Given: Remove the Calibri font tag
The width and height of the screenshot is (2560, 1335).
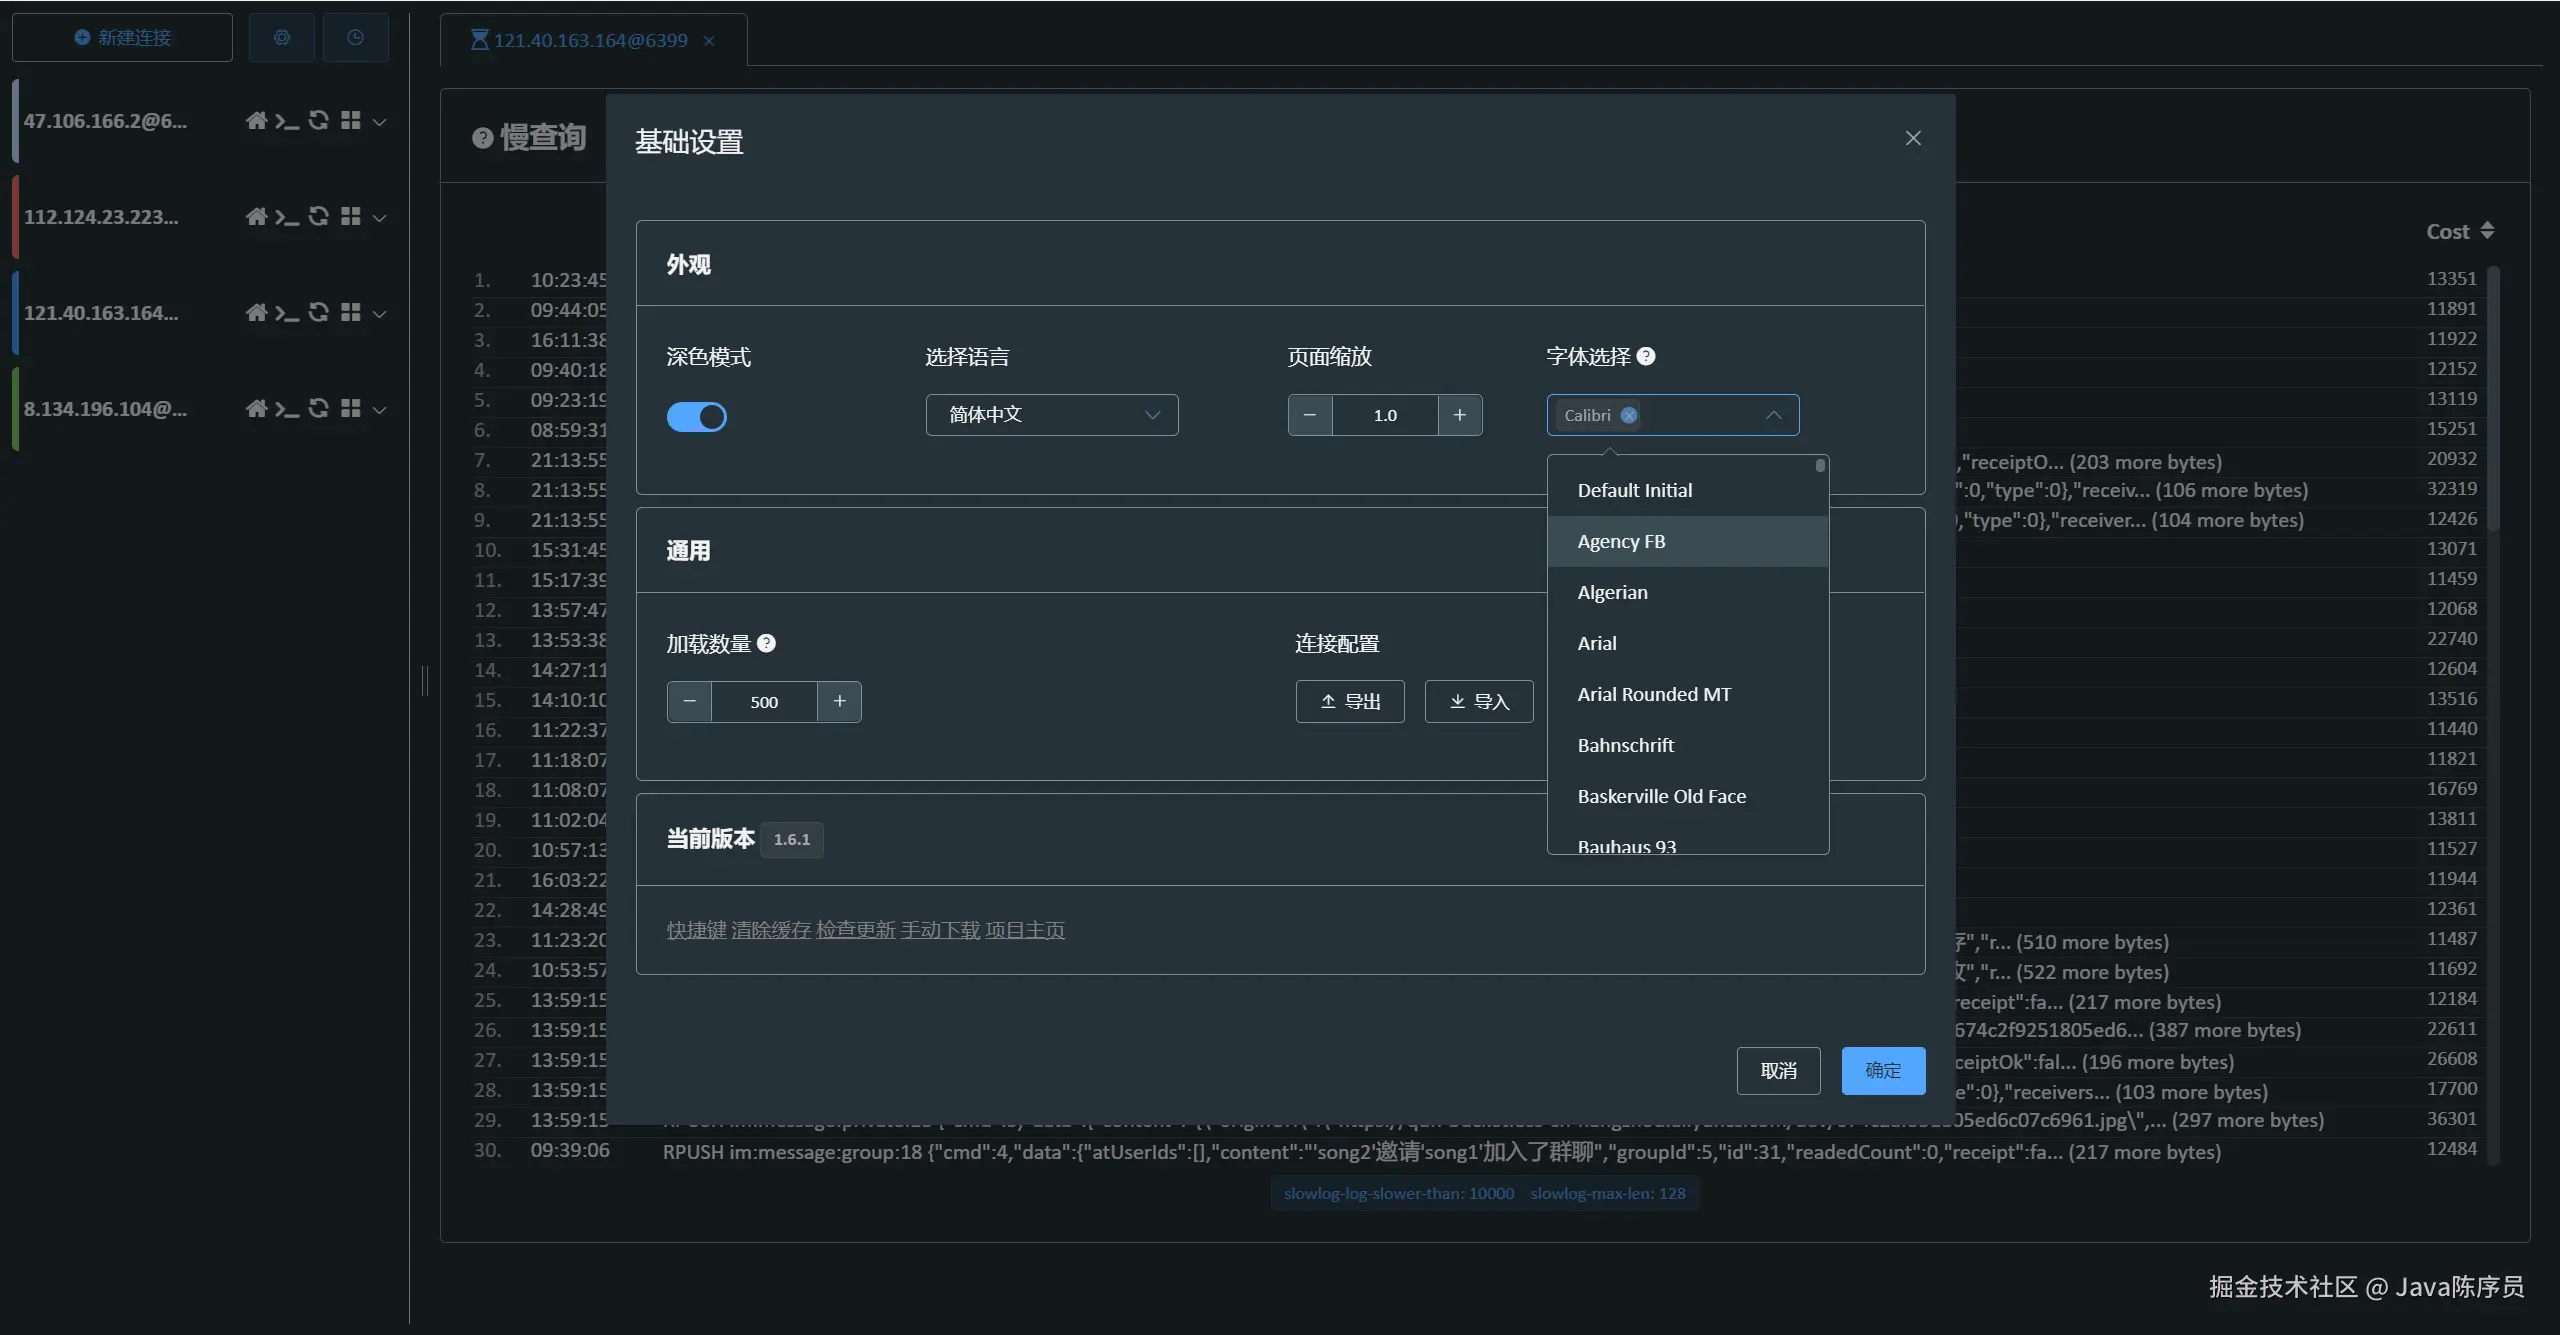Looking at the screenshot, I should (x=1629, y=416).
